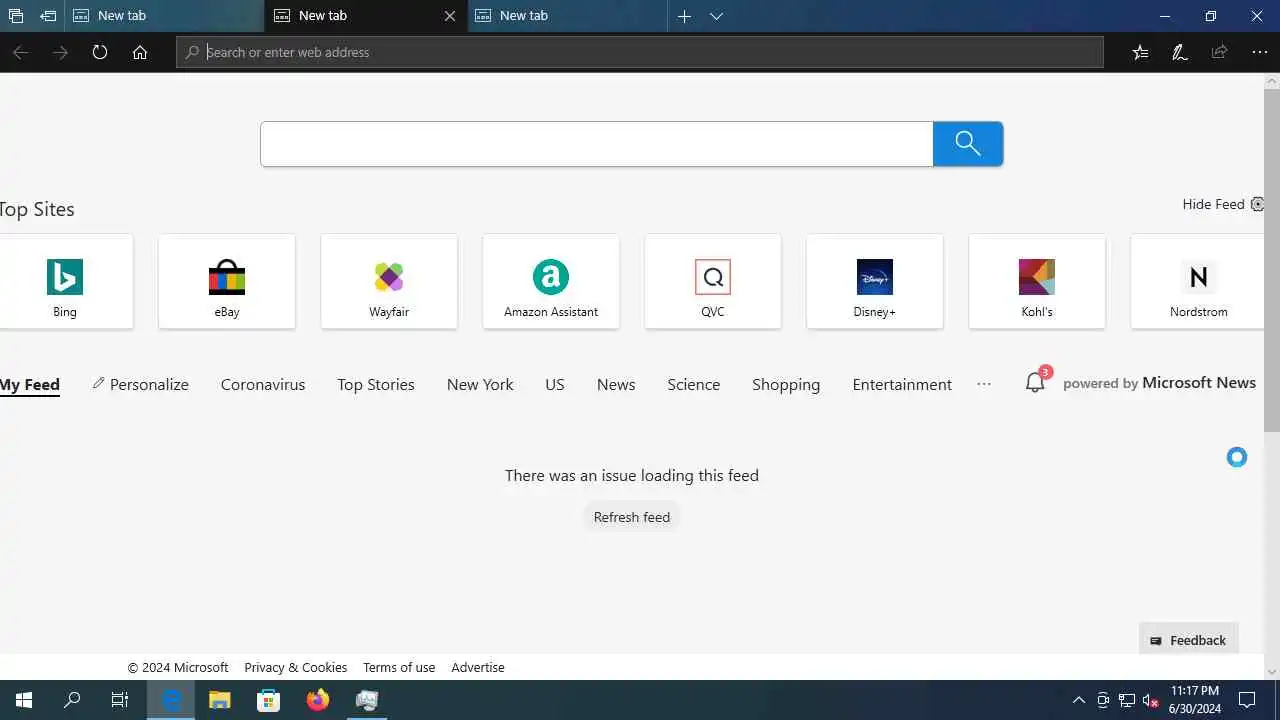Open Settings and more ellipsis
The width and height of the screenshot is (1280, 720).
(1260, 52)
